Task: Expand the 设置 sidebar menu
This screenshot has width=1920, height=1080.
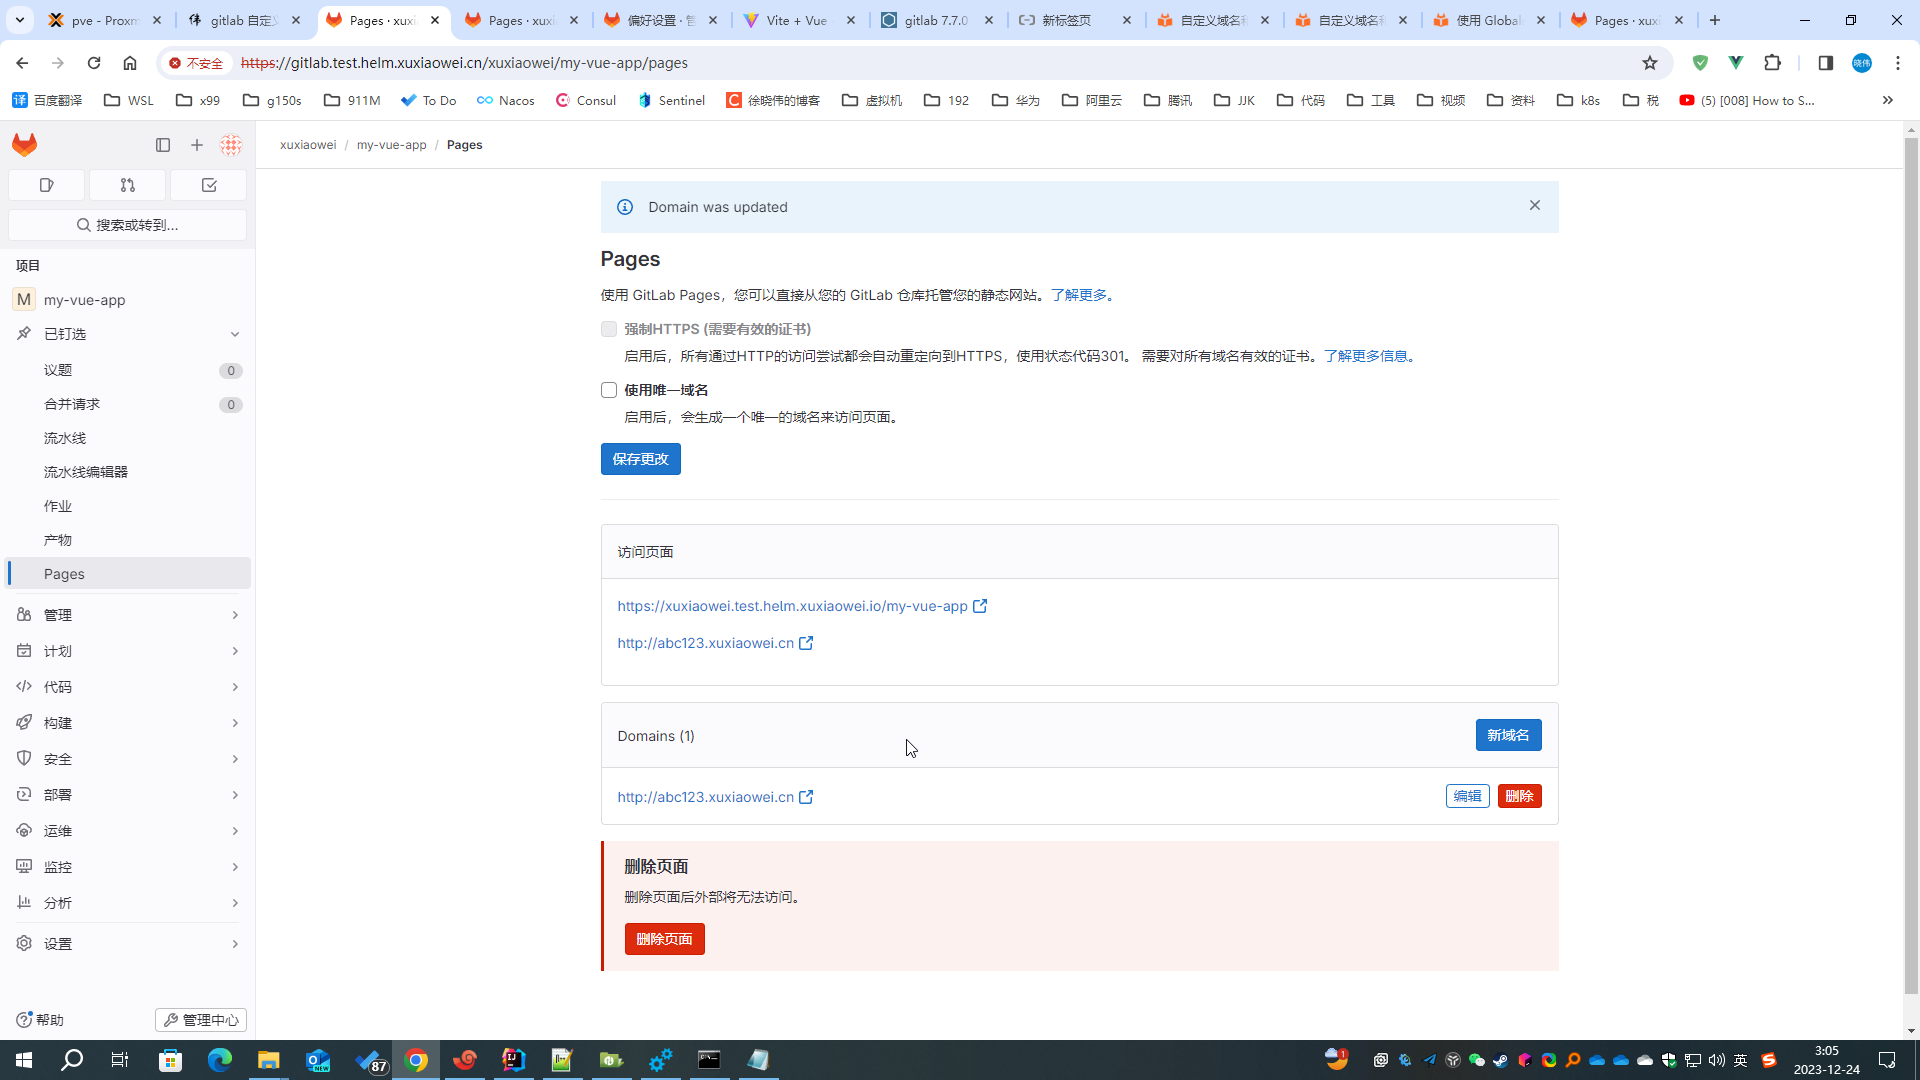Action: [x=127, y=943]
